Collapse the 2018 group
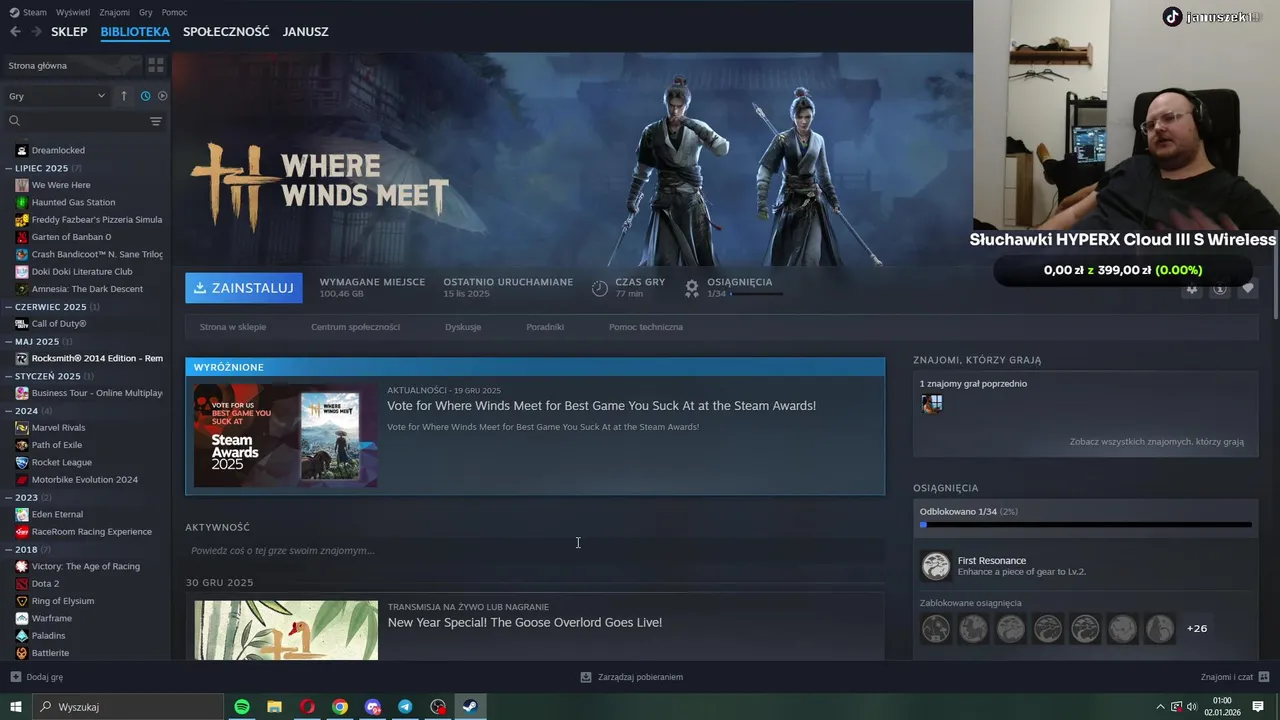 click(x=9, y=549)
